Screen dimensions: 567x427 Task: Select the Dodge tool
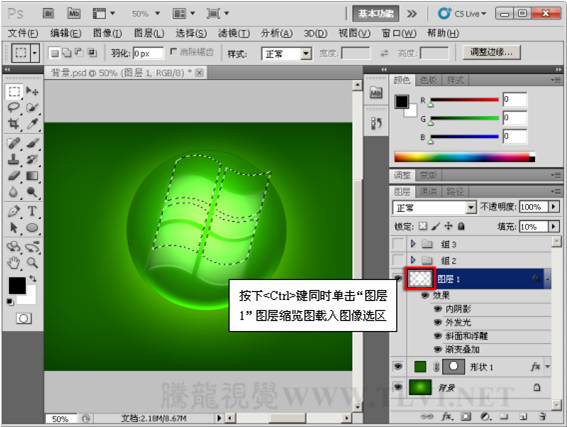coord(32,192)
